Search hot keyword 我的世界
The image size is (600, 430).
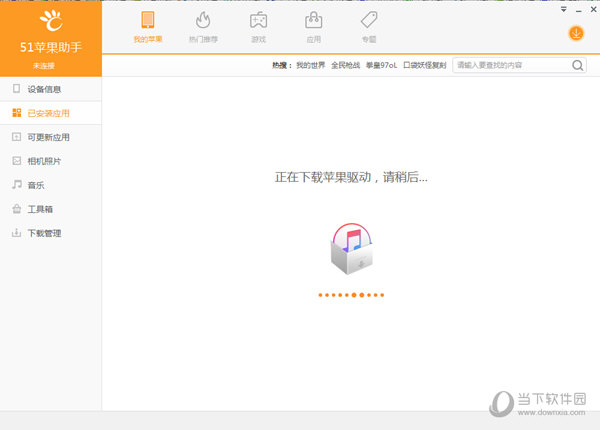311,65
